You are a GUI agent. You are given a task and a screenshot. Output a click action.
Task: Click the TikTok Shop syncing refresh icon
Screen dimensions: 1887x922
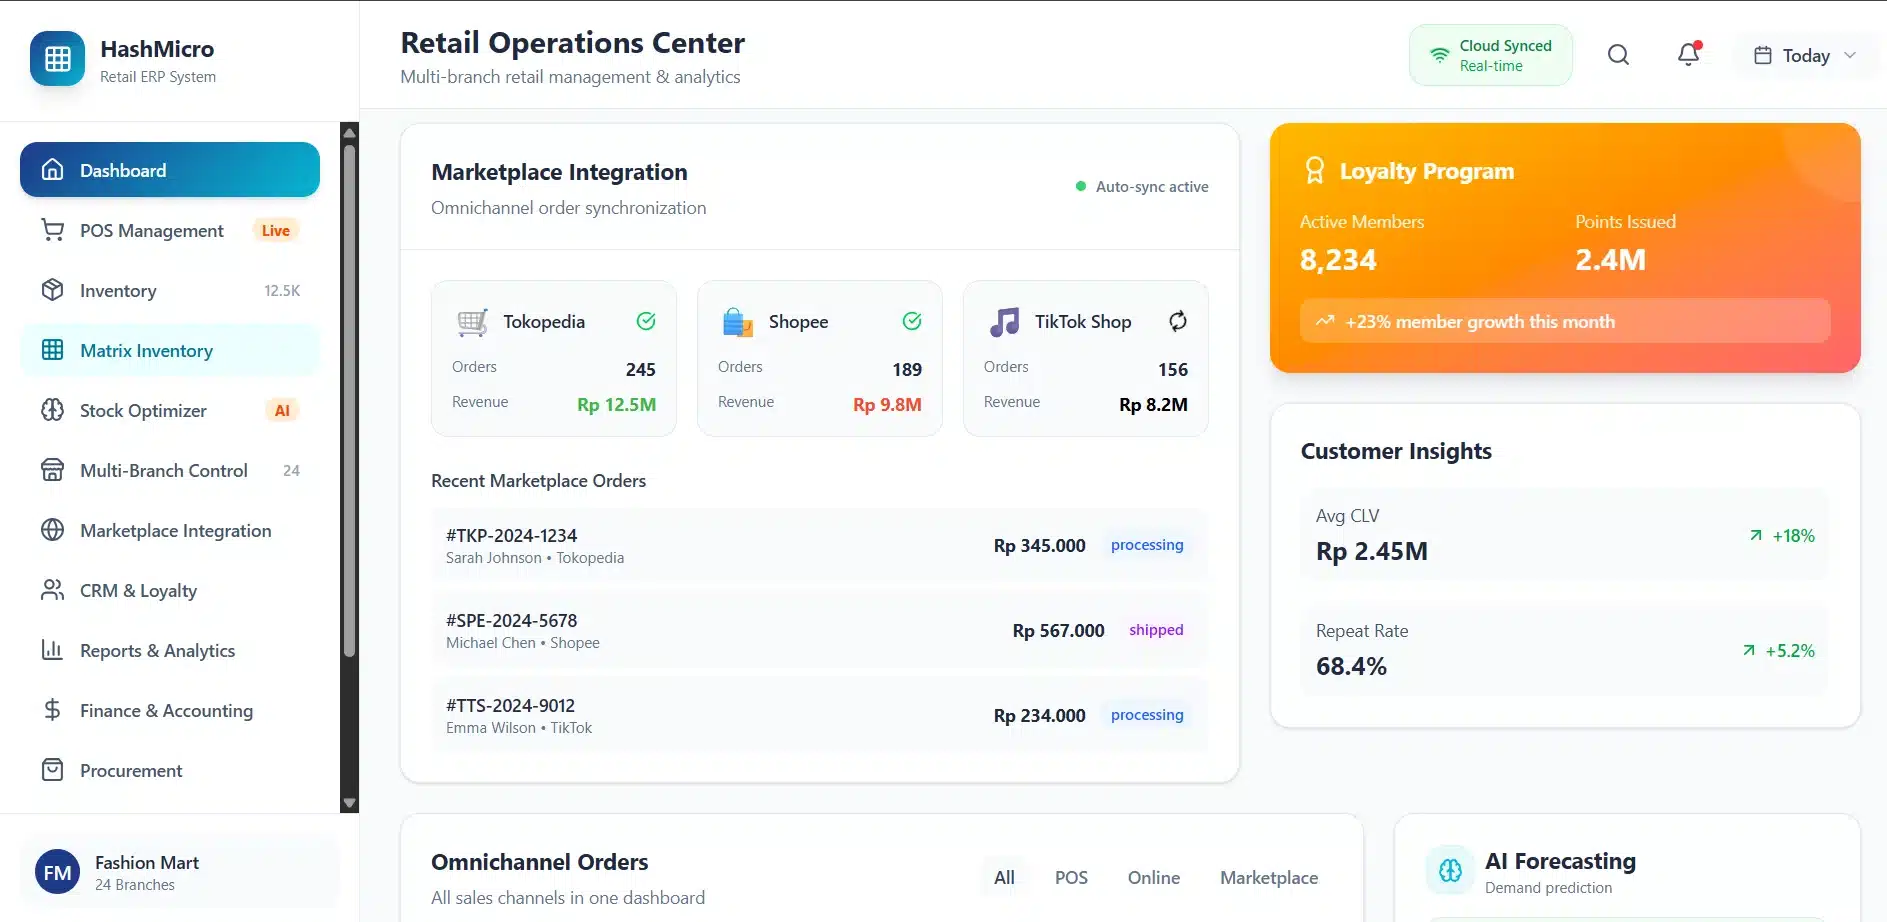point(1178,321)
